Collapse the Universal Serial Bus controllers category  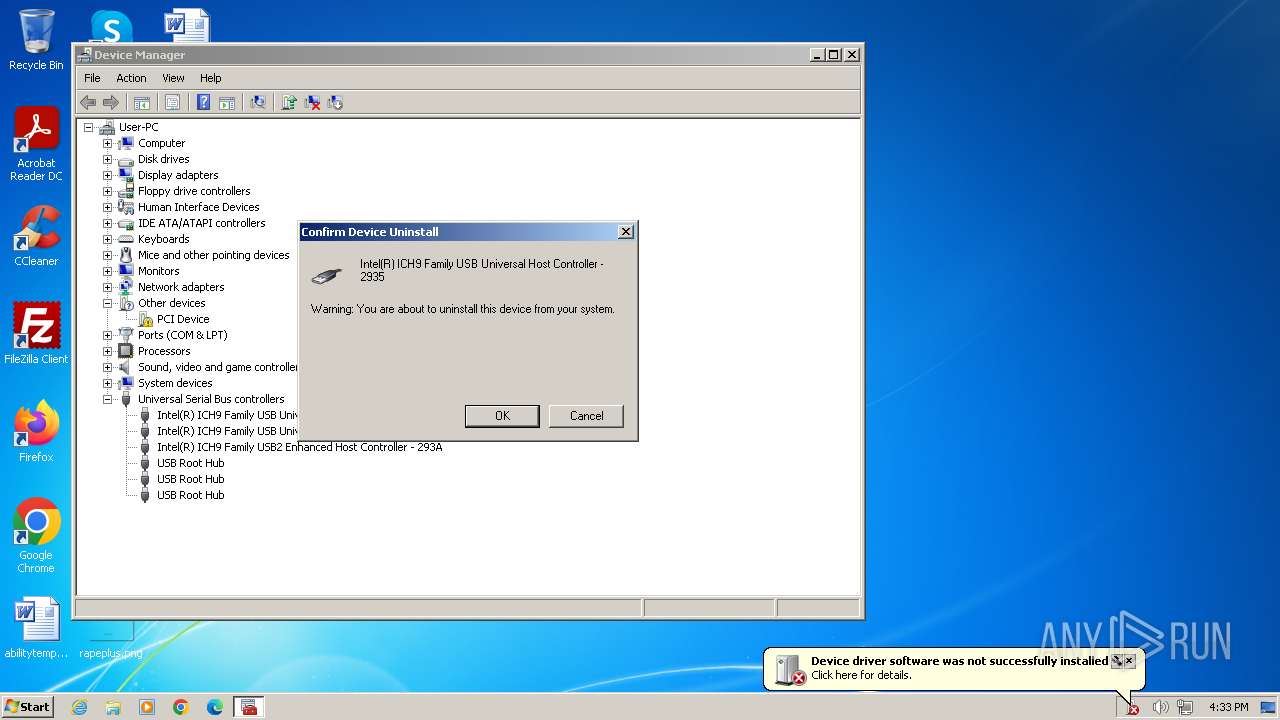click(x=107, y=399)
